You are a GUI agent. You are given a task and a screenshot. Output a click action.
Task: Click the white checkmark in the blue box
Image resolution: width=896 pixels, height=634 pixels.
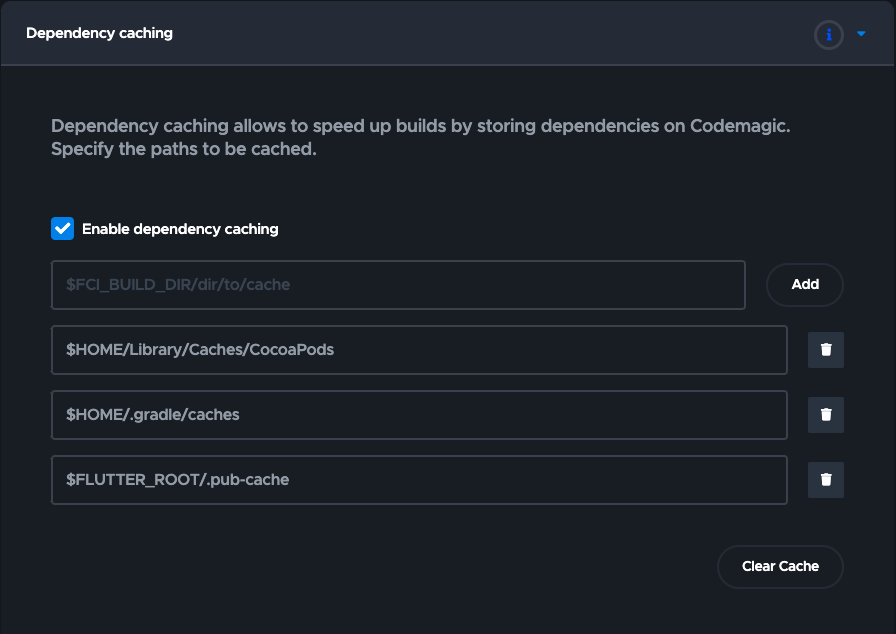coord(62,228)
